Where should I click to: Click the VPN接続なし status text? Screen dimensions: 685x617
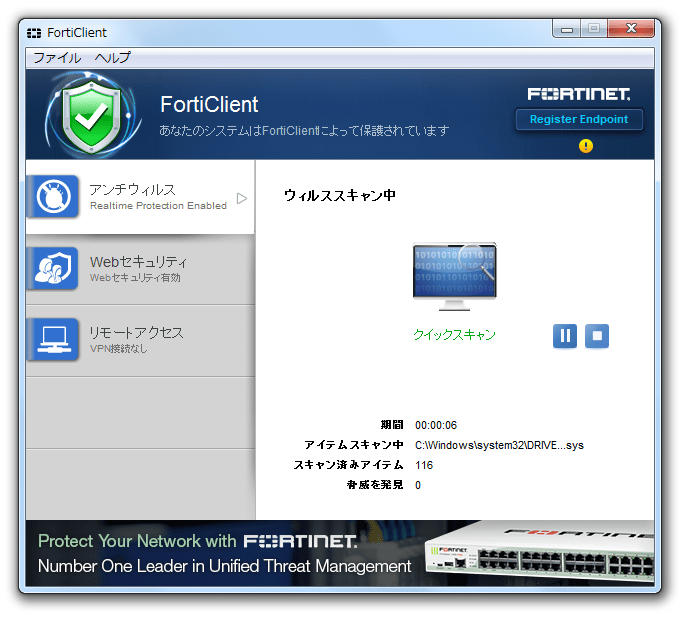118,349
